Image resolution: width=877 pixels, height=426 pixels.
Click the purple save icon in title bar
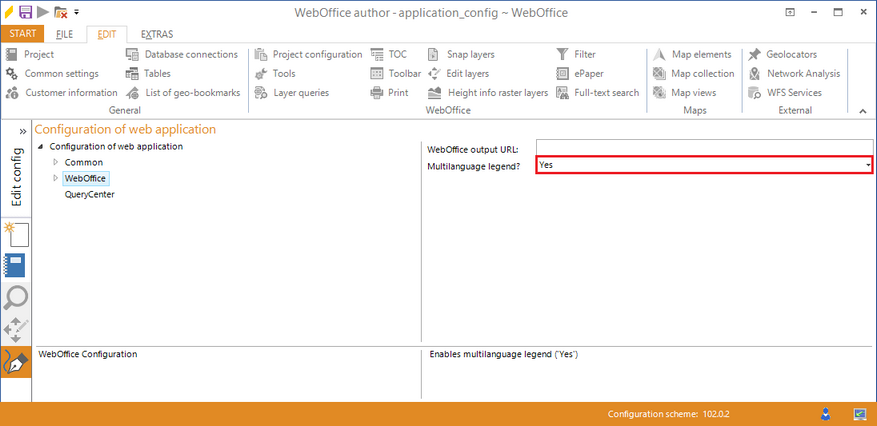pos(25,12)
